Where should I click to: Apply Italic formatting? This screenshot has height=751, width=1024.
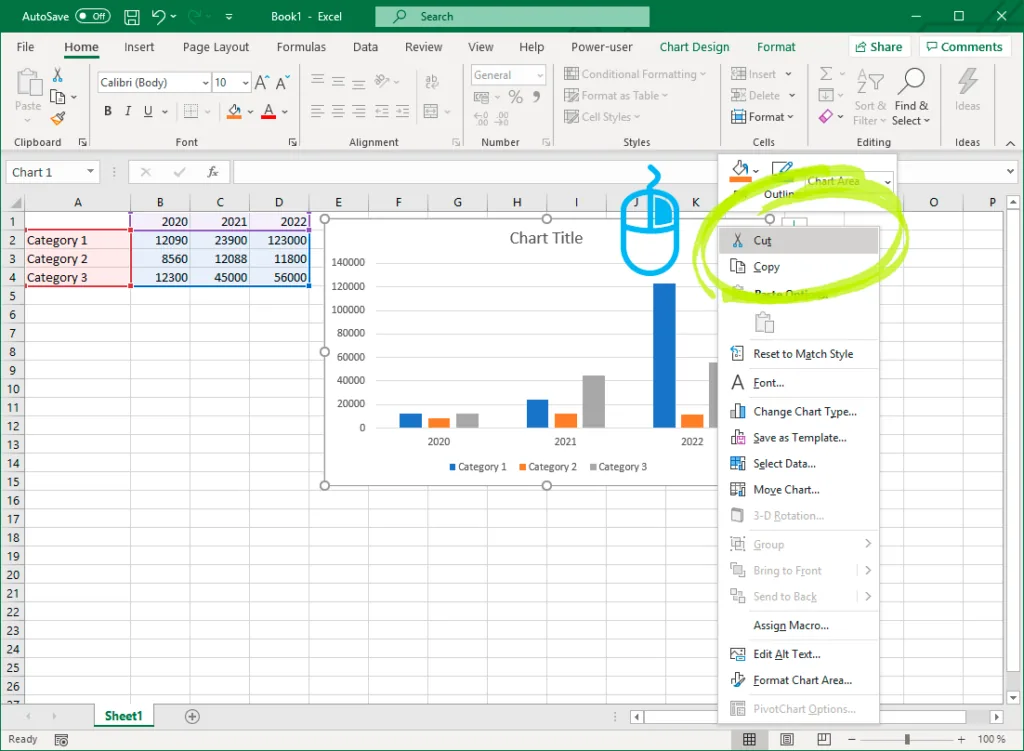pyautogui.click(x=128, y=111)
